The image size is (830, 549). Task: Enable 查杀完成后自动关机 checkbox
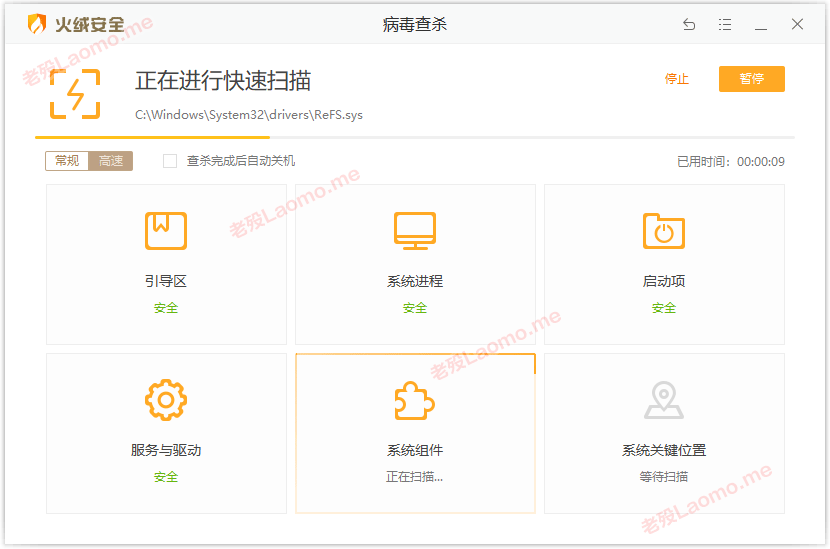click(x=170, y=161)
